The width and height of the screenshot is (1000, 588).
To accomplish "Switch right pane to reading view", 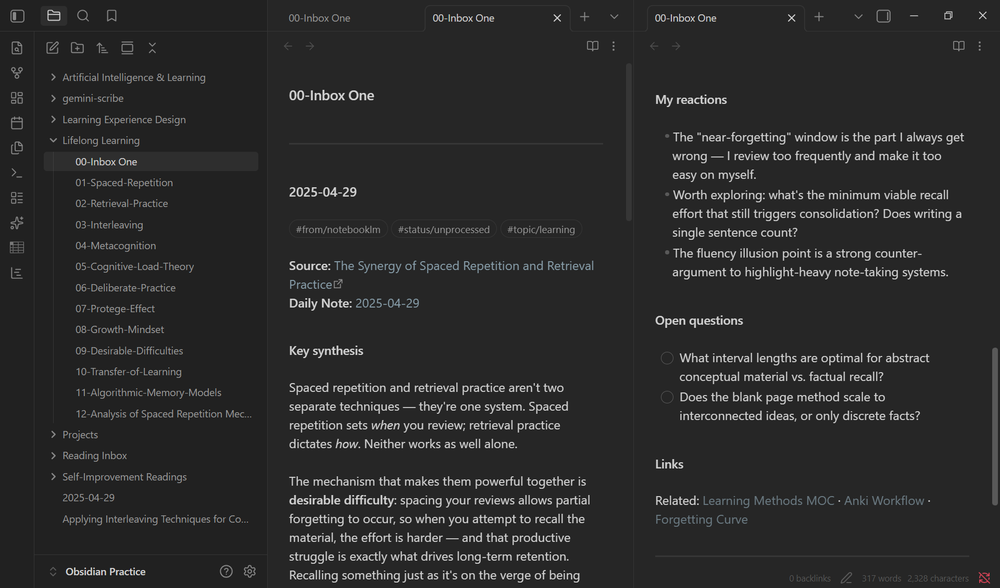I will point(959,46).
